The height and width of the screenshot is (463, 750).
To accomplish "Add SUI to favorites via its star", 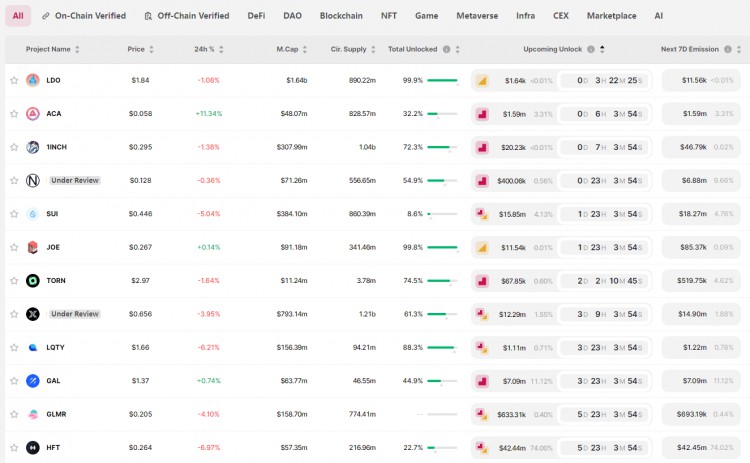I will click(14, 214).
